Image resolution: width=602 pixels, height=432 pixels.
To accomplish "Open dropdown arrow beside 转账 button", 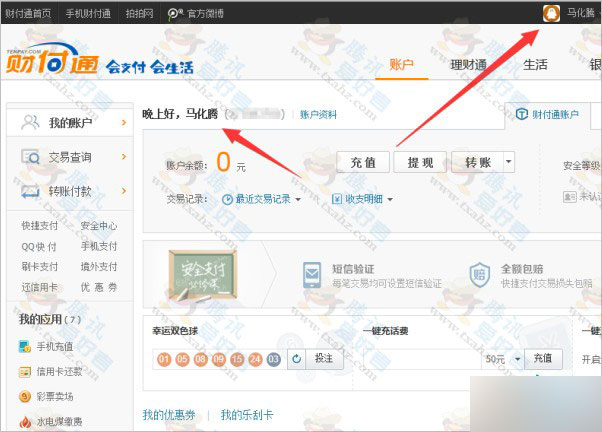I will pyautogui.click(x=508, y=161).
